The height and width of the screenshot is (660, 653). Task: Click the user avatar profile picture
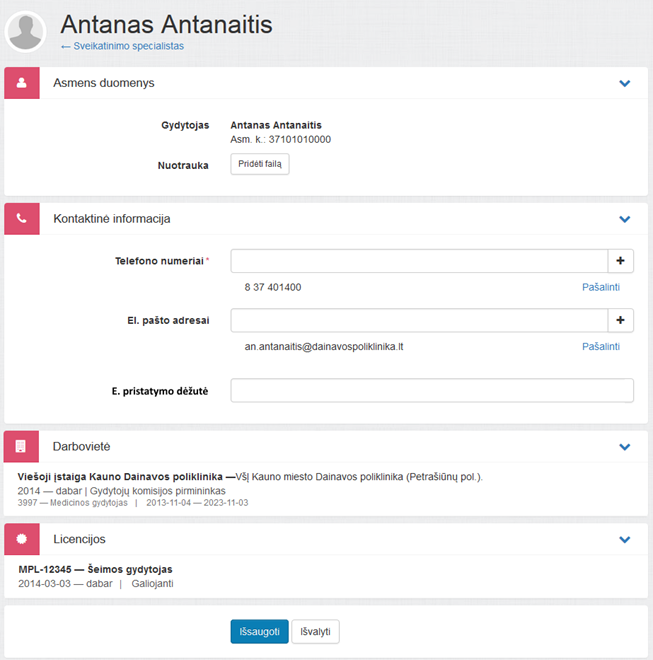tap(26, 32)
